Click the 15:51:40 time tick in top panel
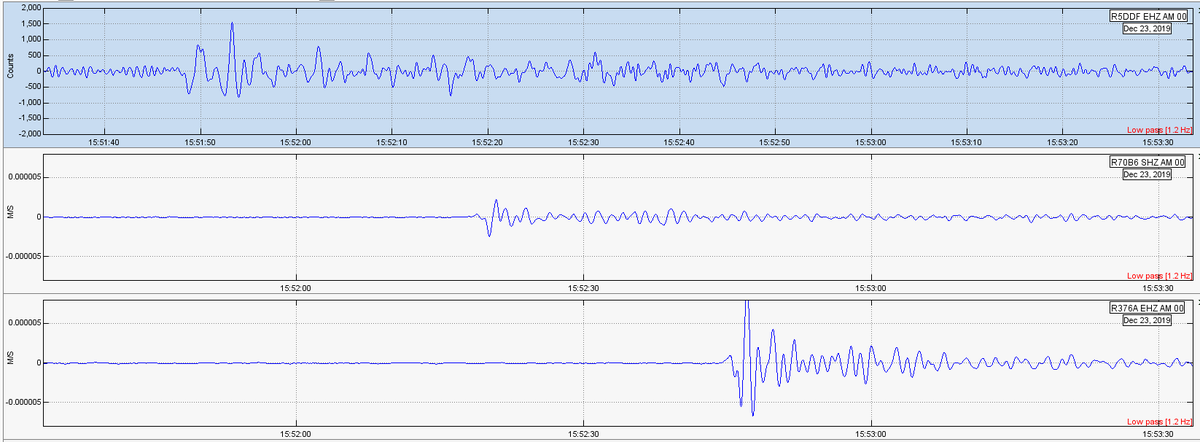Viewport: 1200px width, 442px height. [x=104, y=142]
